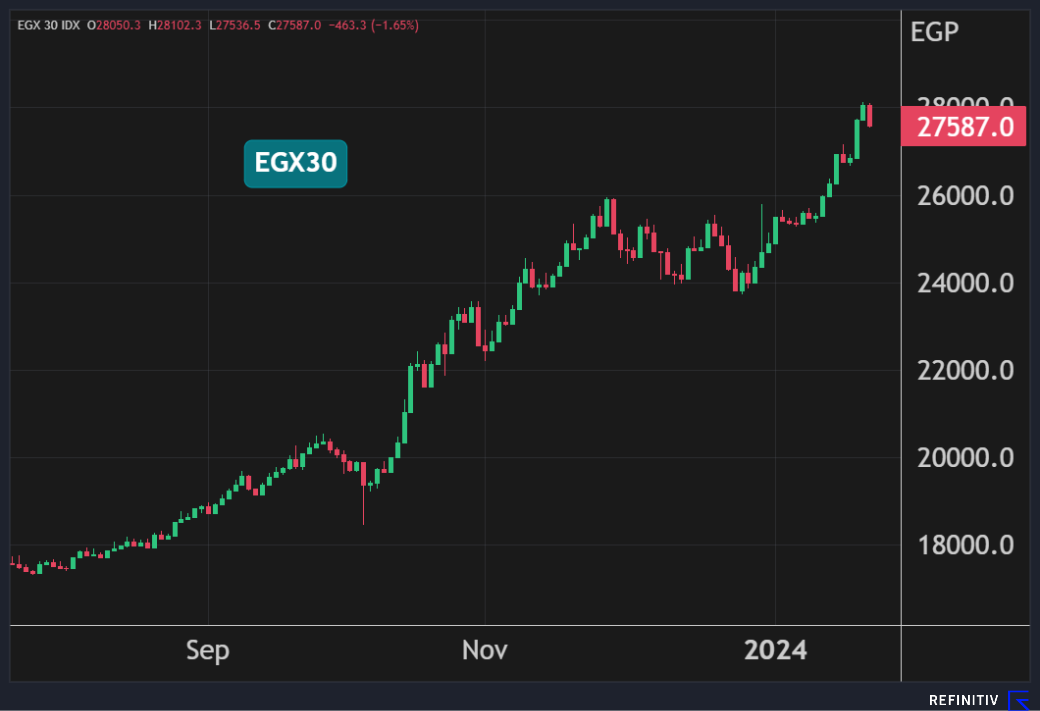Click the EGP currency label
1040x711 pixels.
click(x=934, y=32)
